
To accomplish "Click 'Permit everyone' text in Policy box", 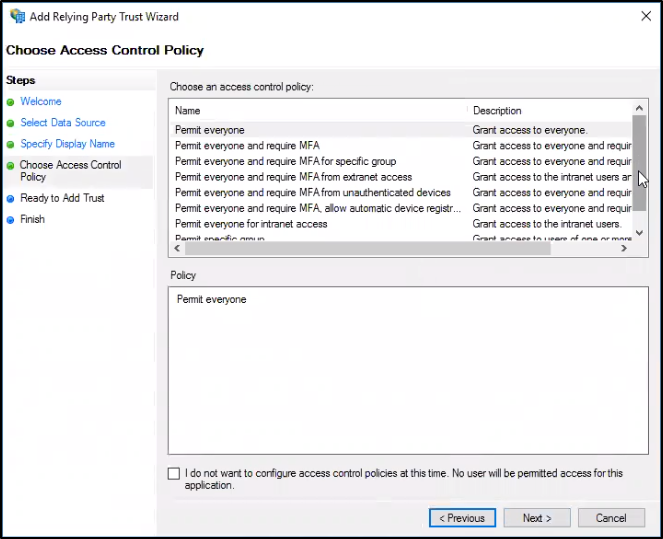I will point(211,299).
